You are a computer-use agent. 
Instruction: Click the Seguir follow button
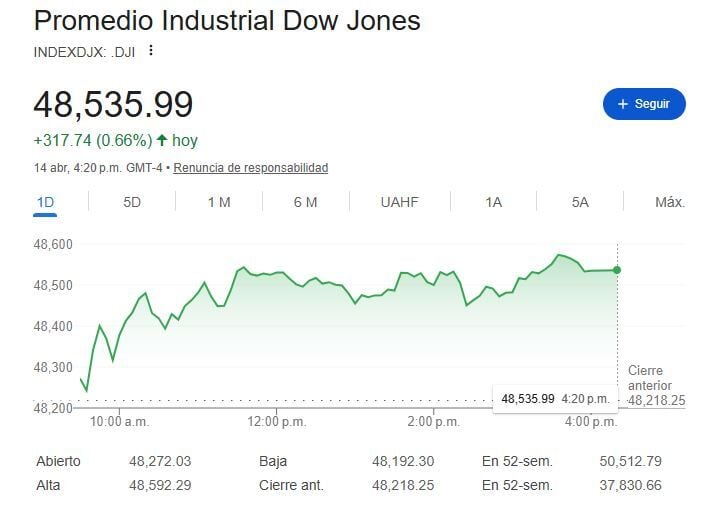(644, 104)
